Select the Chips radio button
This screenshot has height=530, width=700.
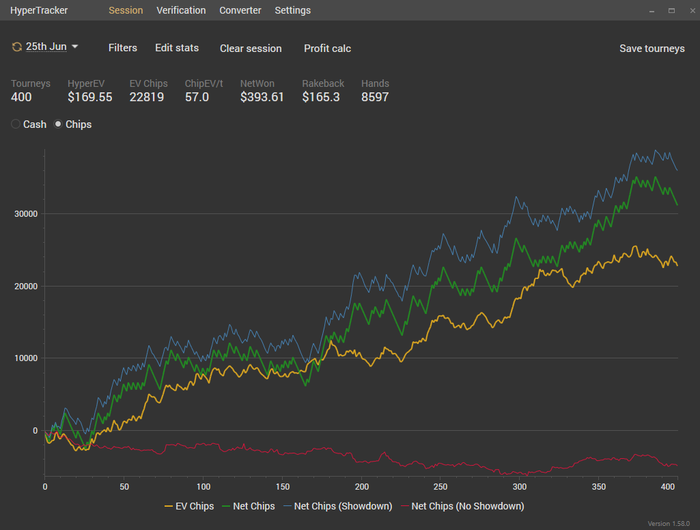tap(58, 124)
